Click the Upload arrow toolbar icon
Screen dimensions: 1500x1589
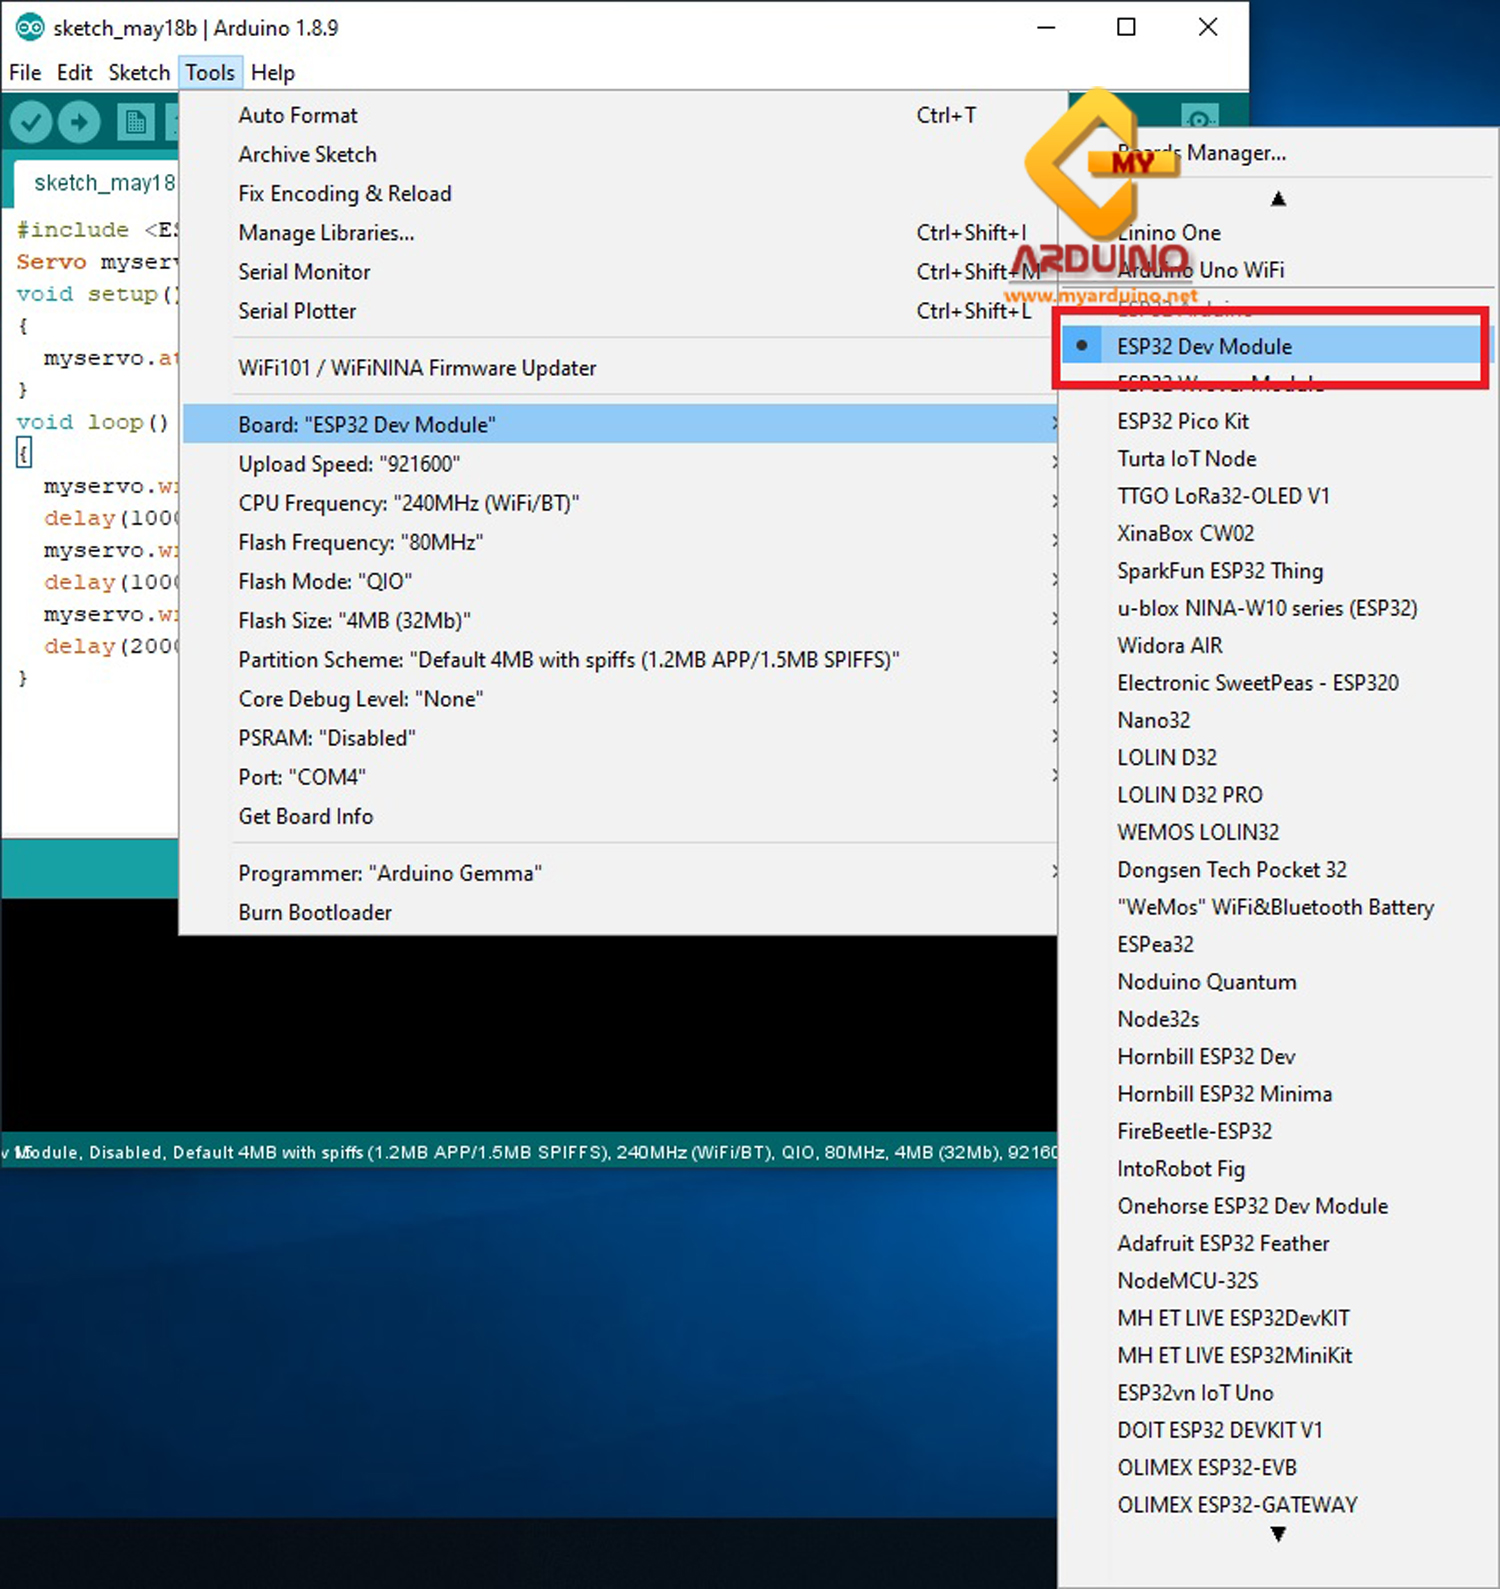pyautogui.click(x=79, y=123)
